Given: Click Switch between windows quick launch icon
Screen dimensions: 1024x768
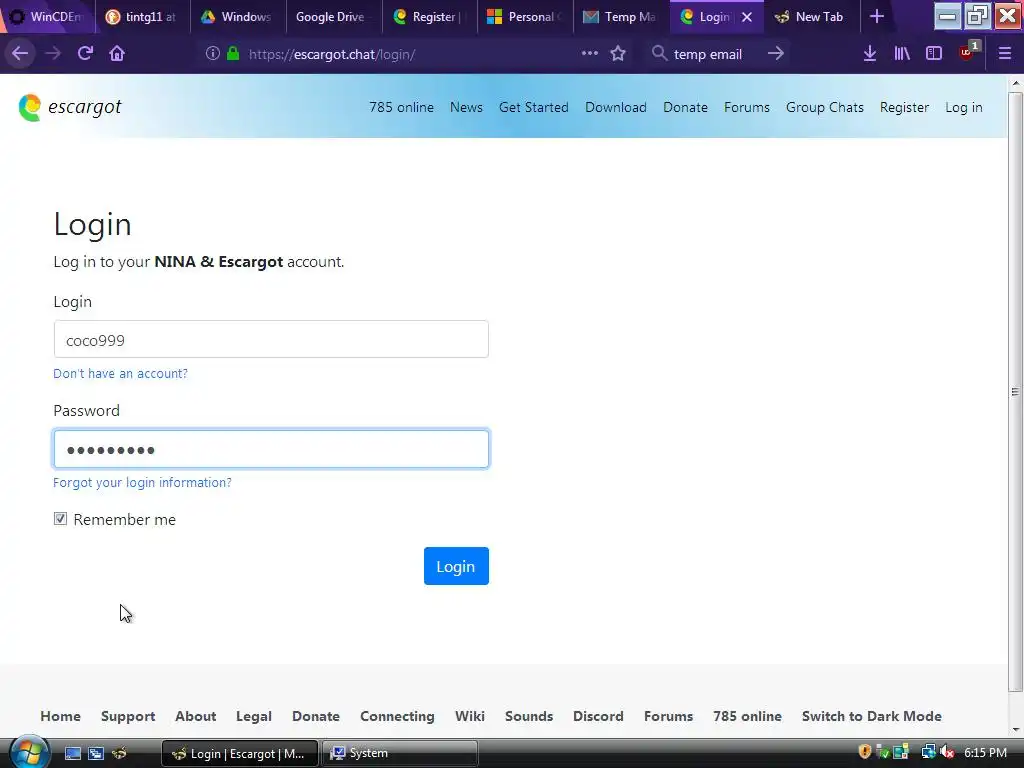Looking at the screenshot, I should pos(95,753).
